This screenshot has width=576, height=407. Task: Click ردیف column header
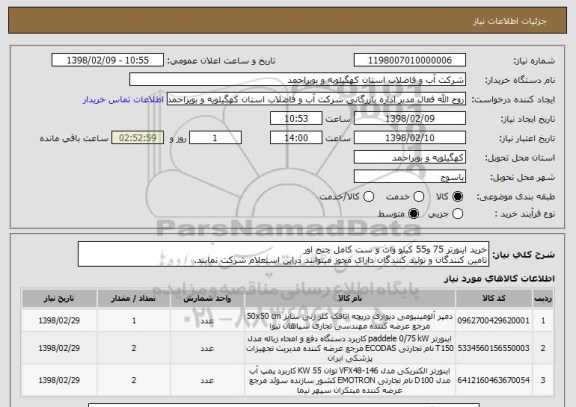click(x=543, y=299)
